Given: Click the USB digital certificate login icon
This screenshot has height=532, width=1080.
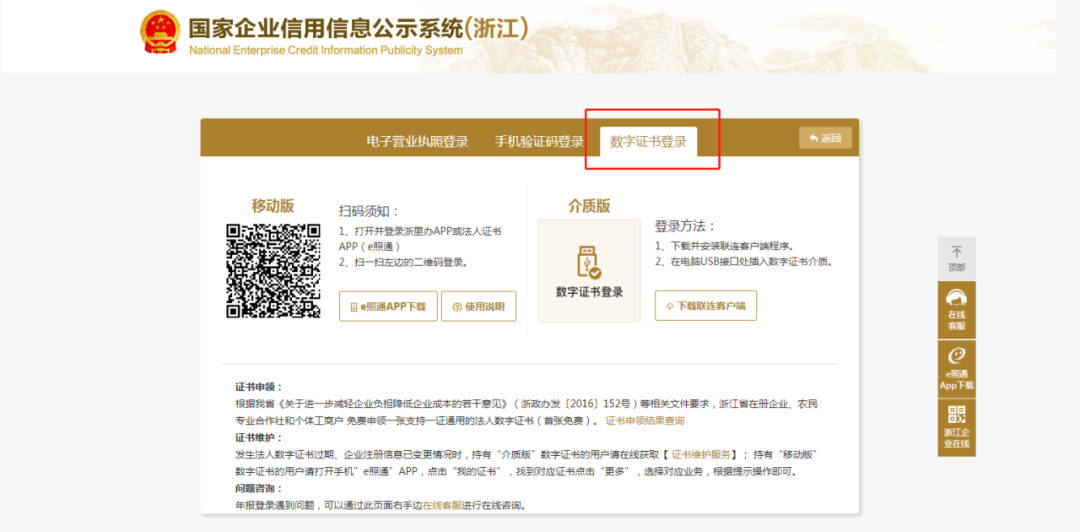Looking at the screenshot, I should pyautogui.click(x=589, y=262).
